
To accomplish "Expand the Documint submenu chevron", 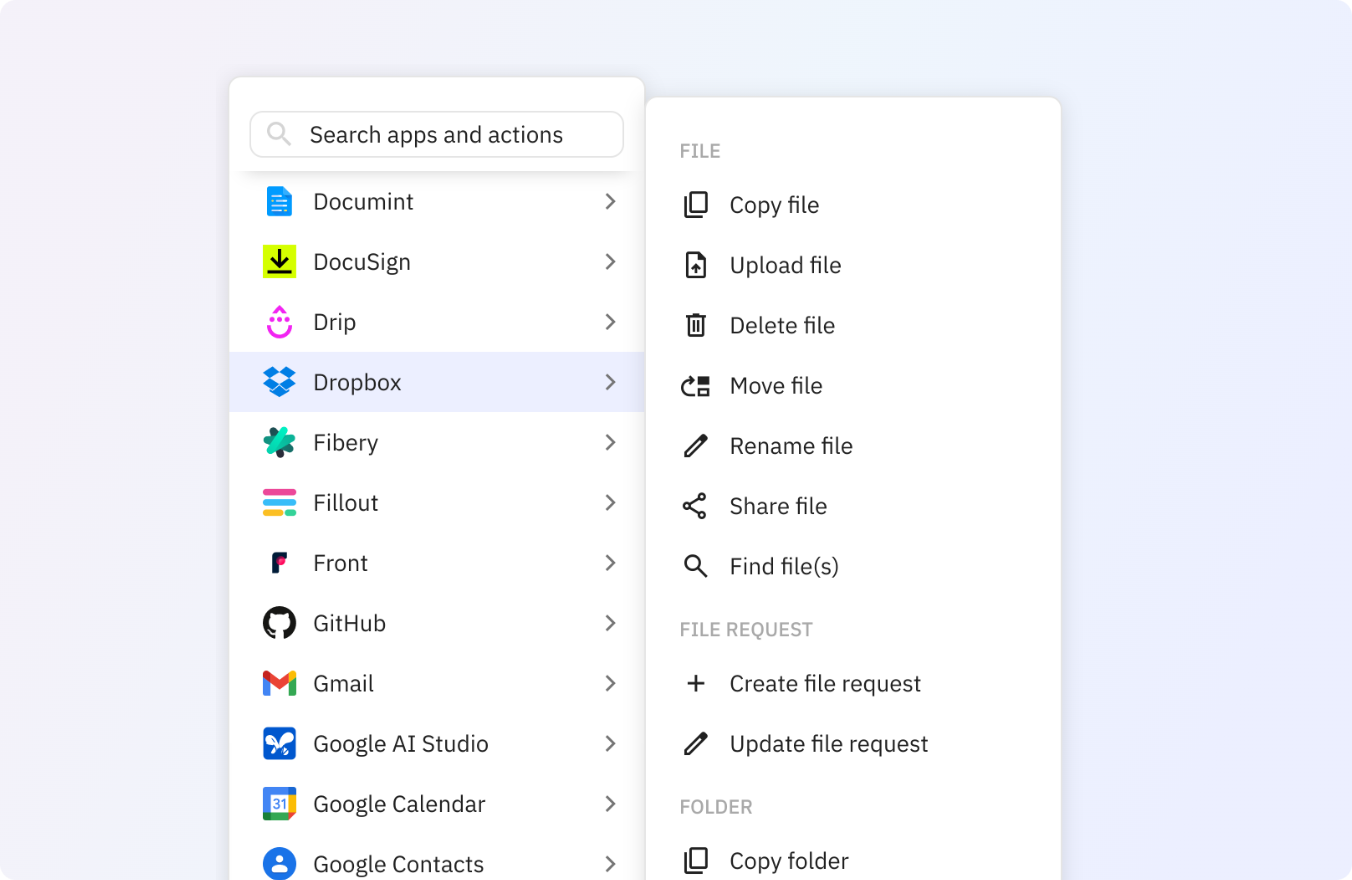I will tap(610, 201).
